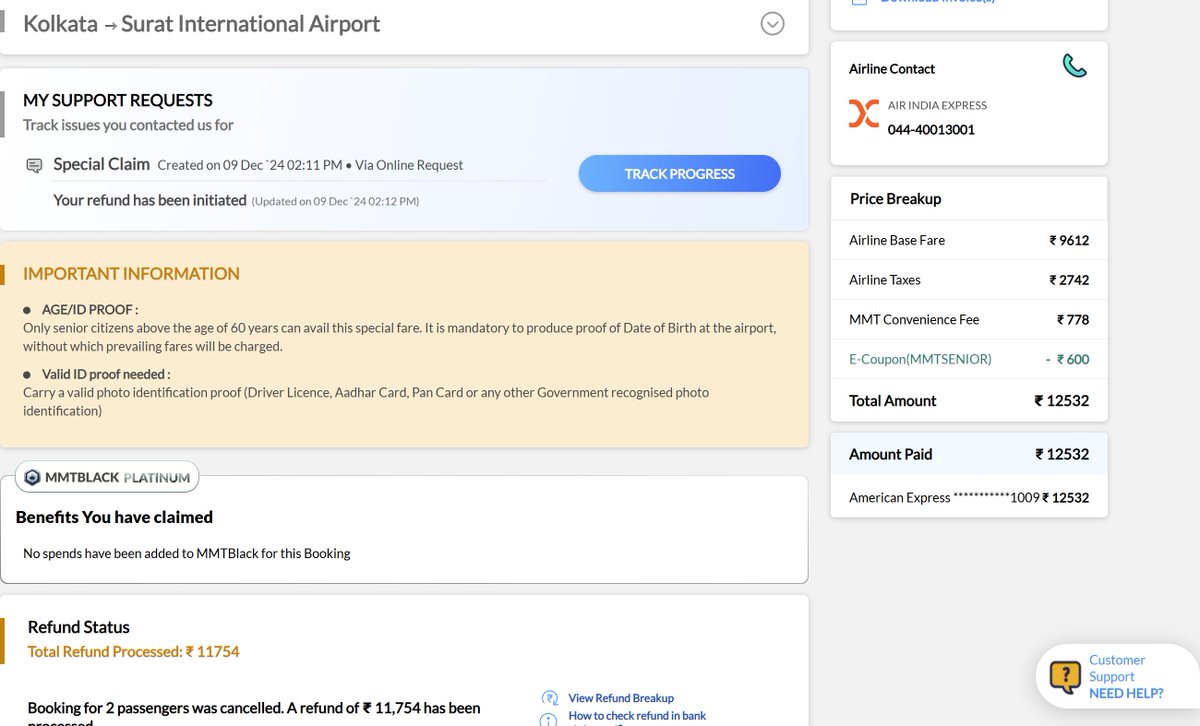Click the rupee refund icon beside View Refund Breakup

pos(550,698)
